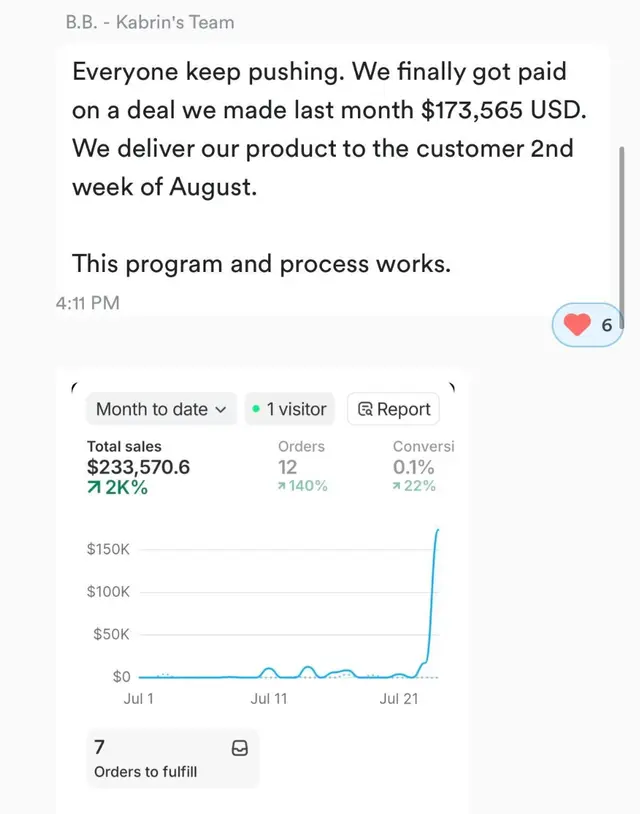Image resolution: width=640 pixels, height=814 pixels.
Task: Click the Conversion 22% trend indicator
Action: 413,486
